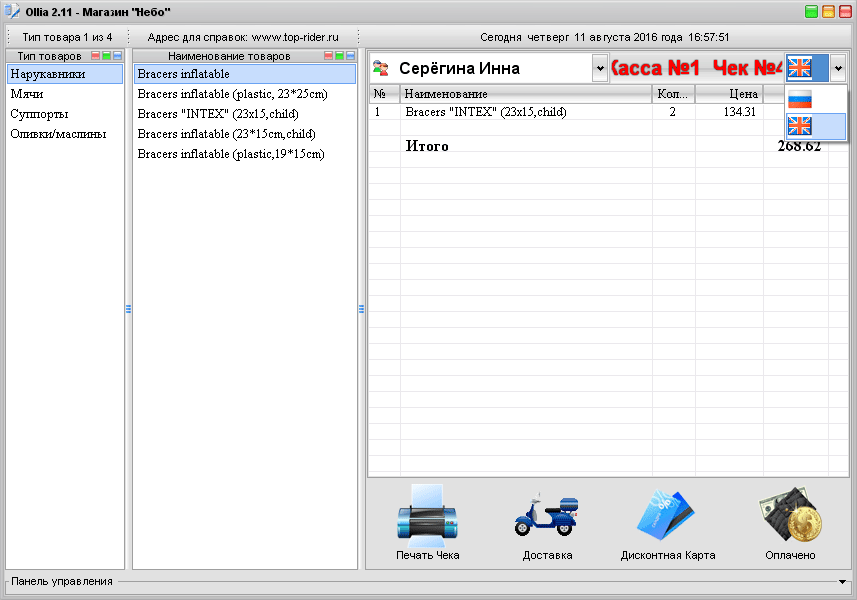857x600 pixels.
Task: Choose the UK flag in the language list
Action: tap(815, 126)
